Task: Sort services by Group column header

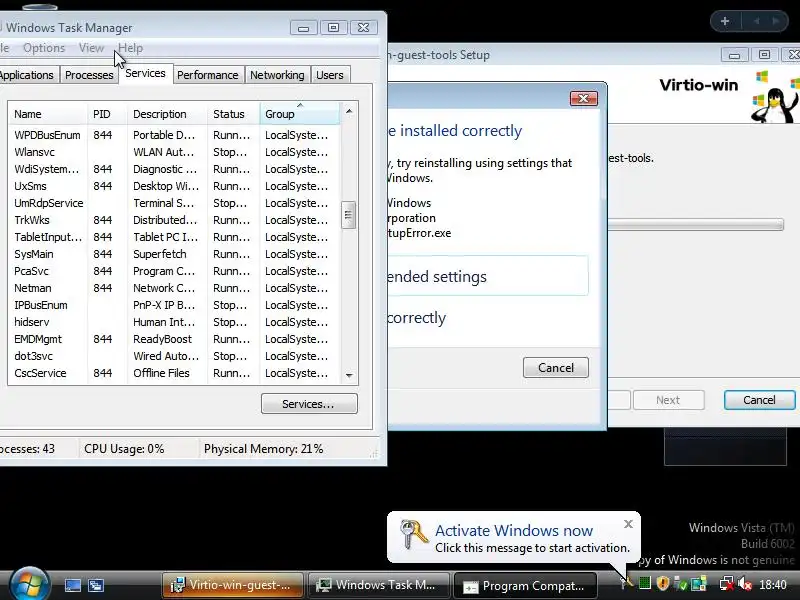Action: 299,114
